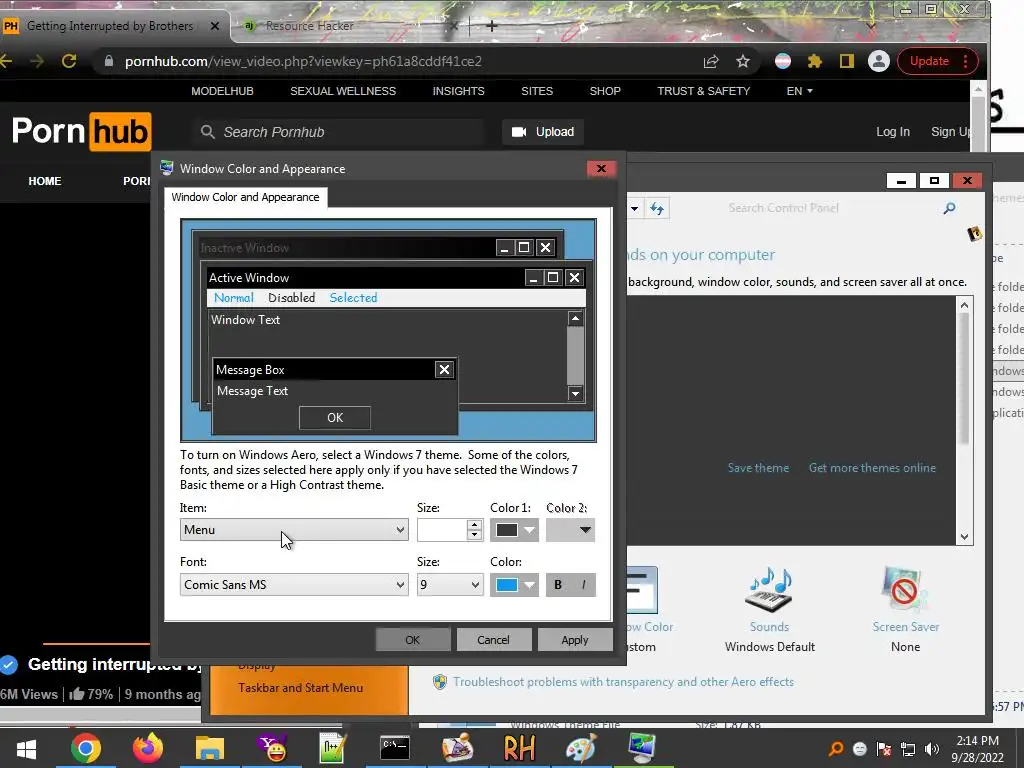The width and height of the screenshot is (1024, 768).
Task: Click the Chrome address bar URL
Action: 303,61
